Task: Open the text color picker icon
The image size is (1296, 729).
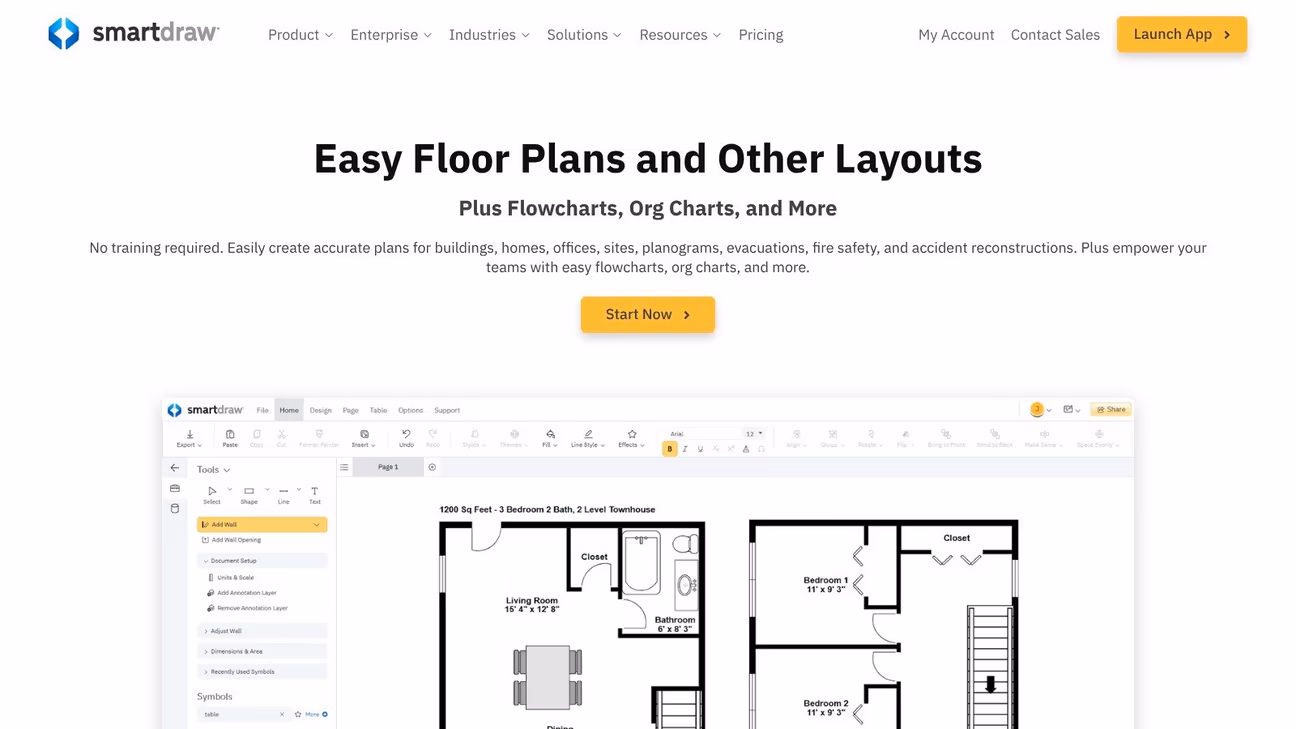Action: 746,449
